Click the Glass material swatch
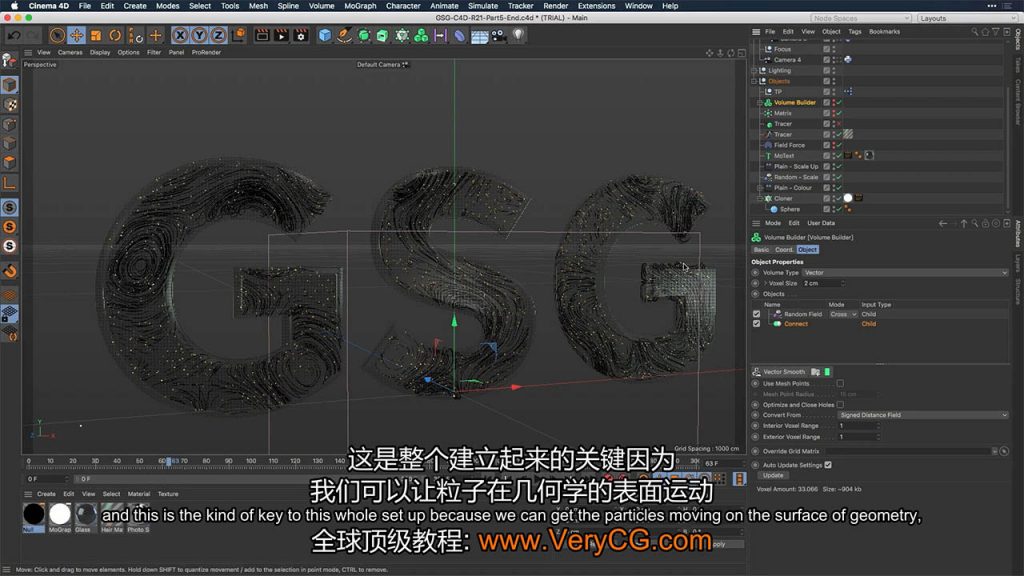Viewport: 1024px width, 576px height. 85,514
